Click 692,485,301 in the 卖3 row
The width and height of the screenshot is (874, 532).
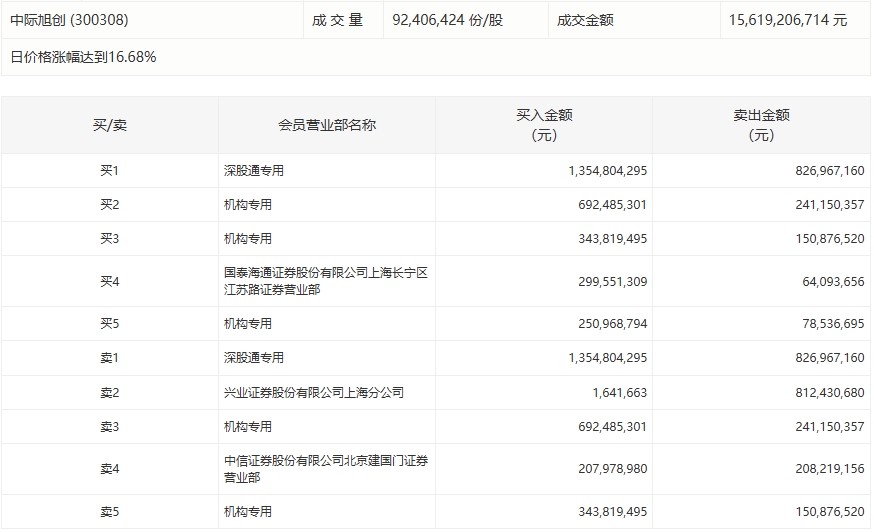pos(613,427)
